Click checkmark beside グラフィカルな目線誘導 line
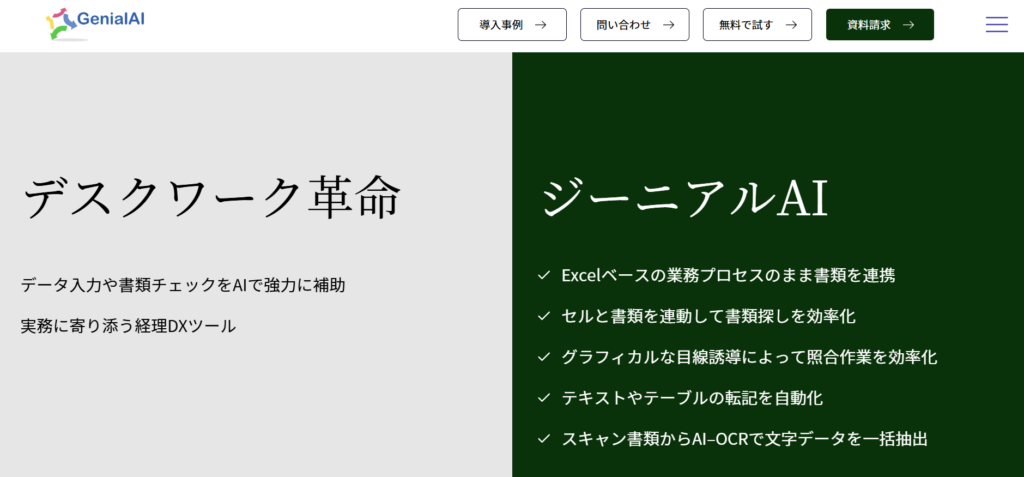Screen dimensions: 1024x477 pyautogui.click(x=543, y=357)
